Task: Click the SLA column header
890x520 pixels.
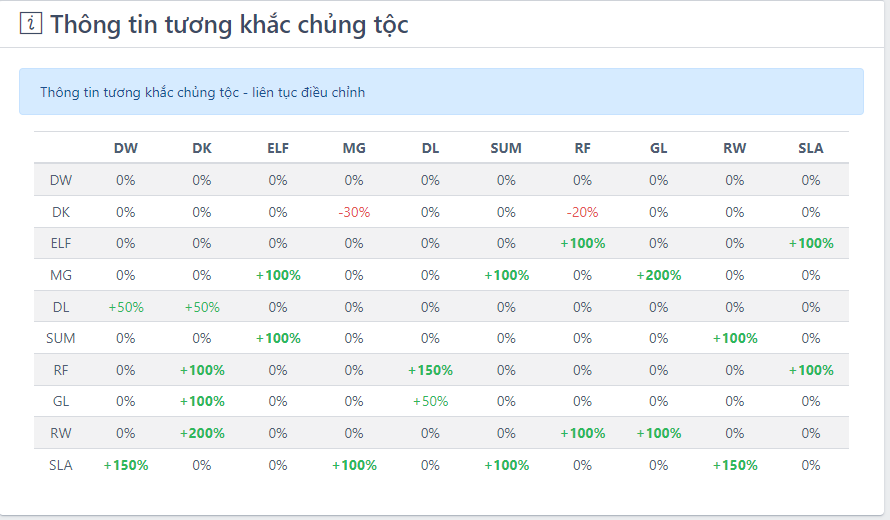Action: [x=811, y=148]
